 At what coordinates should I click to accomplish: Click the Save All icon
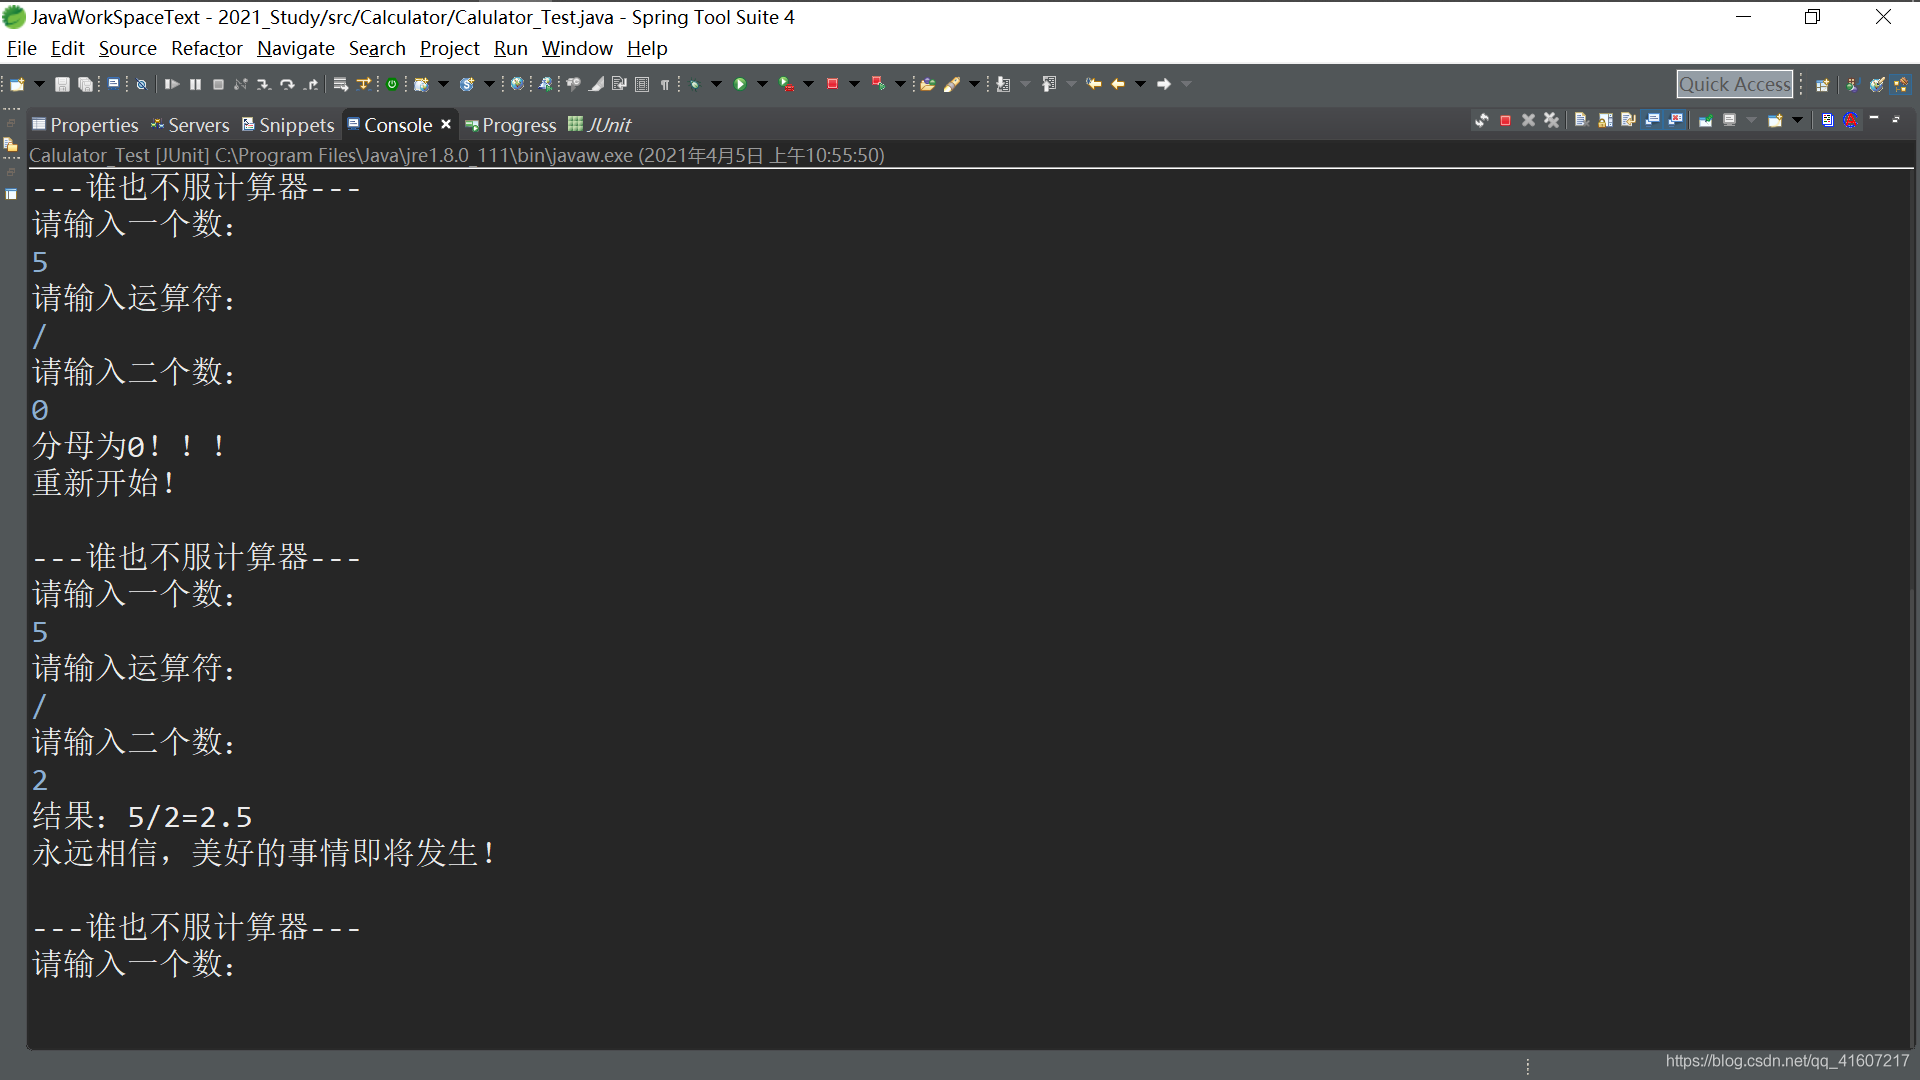pyautogui.click(x=85, y=84)
